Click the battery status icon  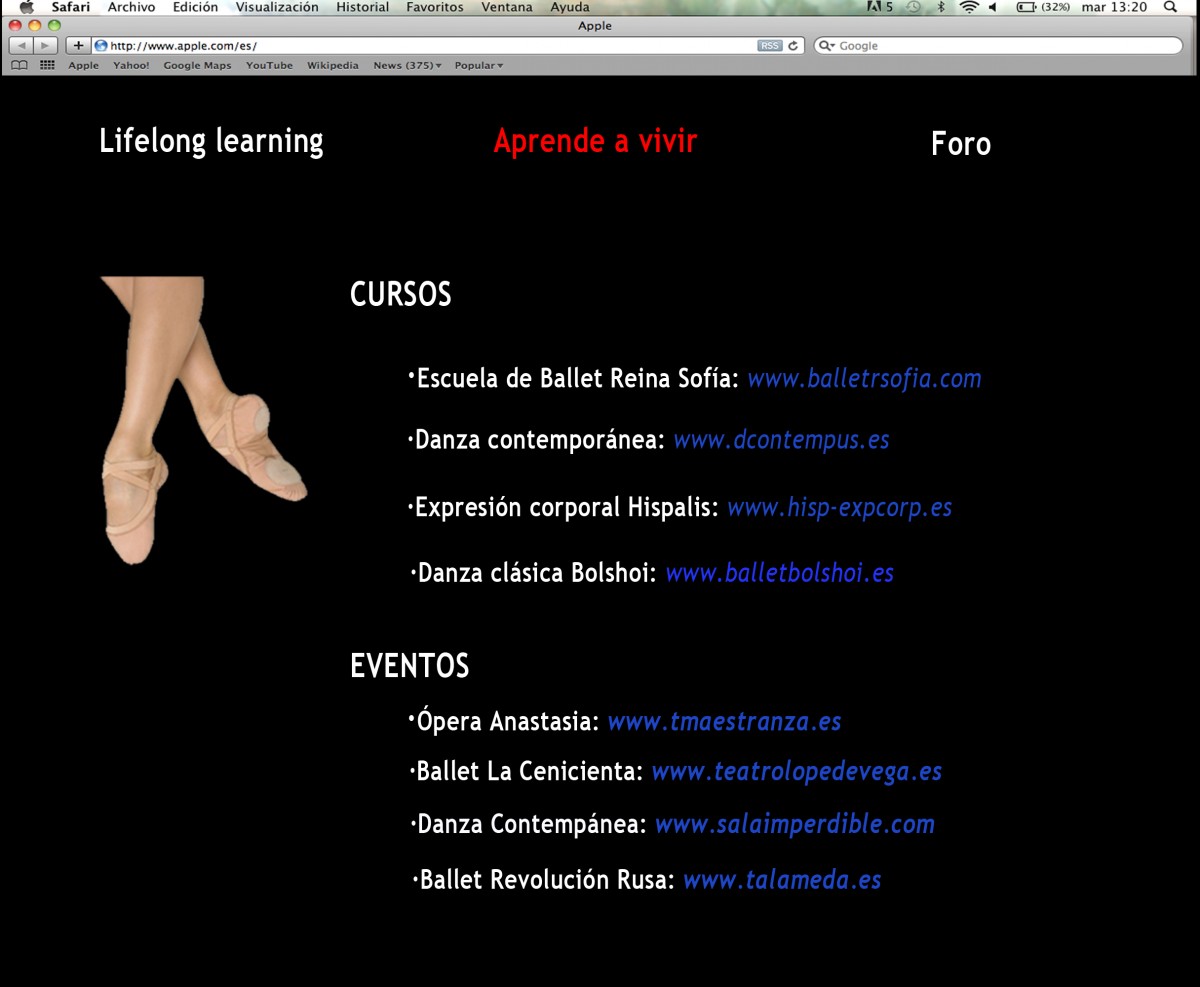pos(1026,7)
